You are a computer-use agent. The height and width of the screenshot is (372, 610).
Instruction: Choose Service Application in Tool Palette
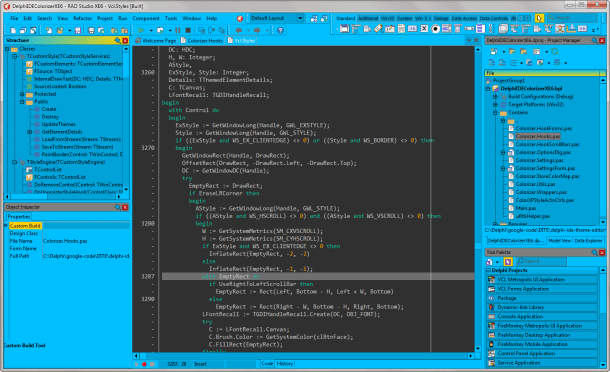point(542,363)
